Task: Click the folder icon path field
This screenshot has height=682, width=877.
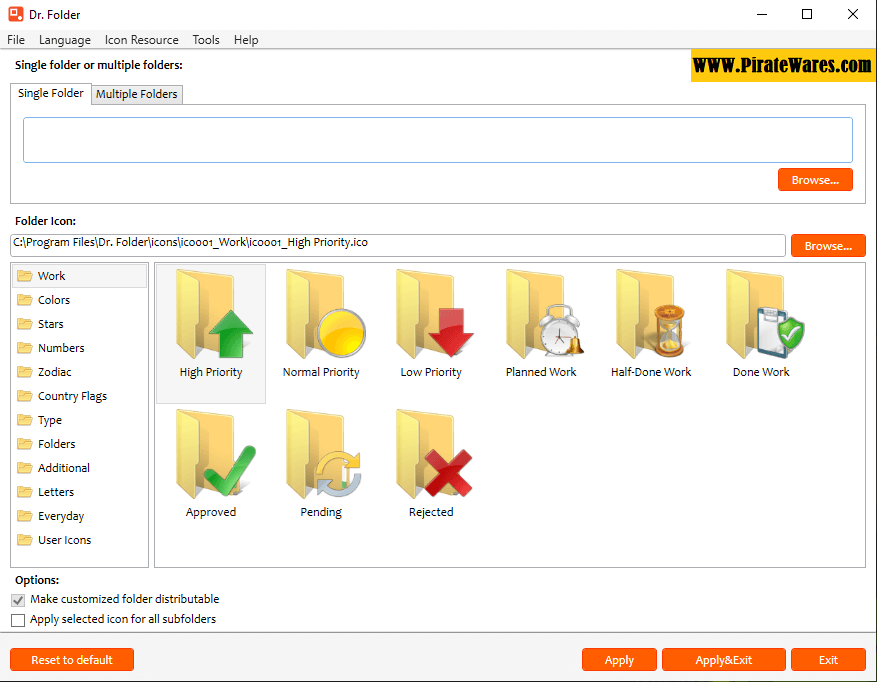Action: (398, 244)
